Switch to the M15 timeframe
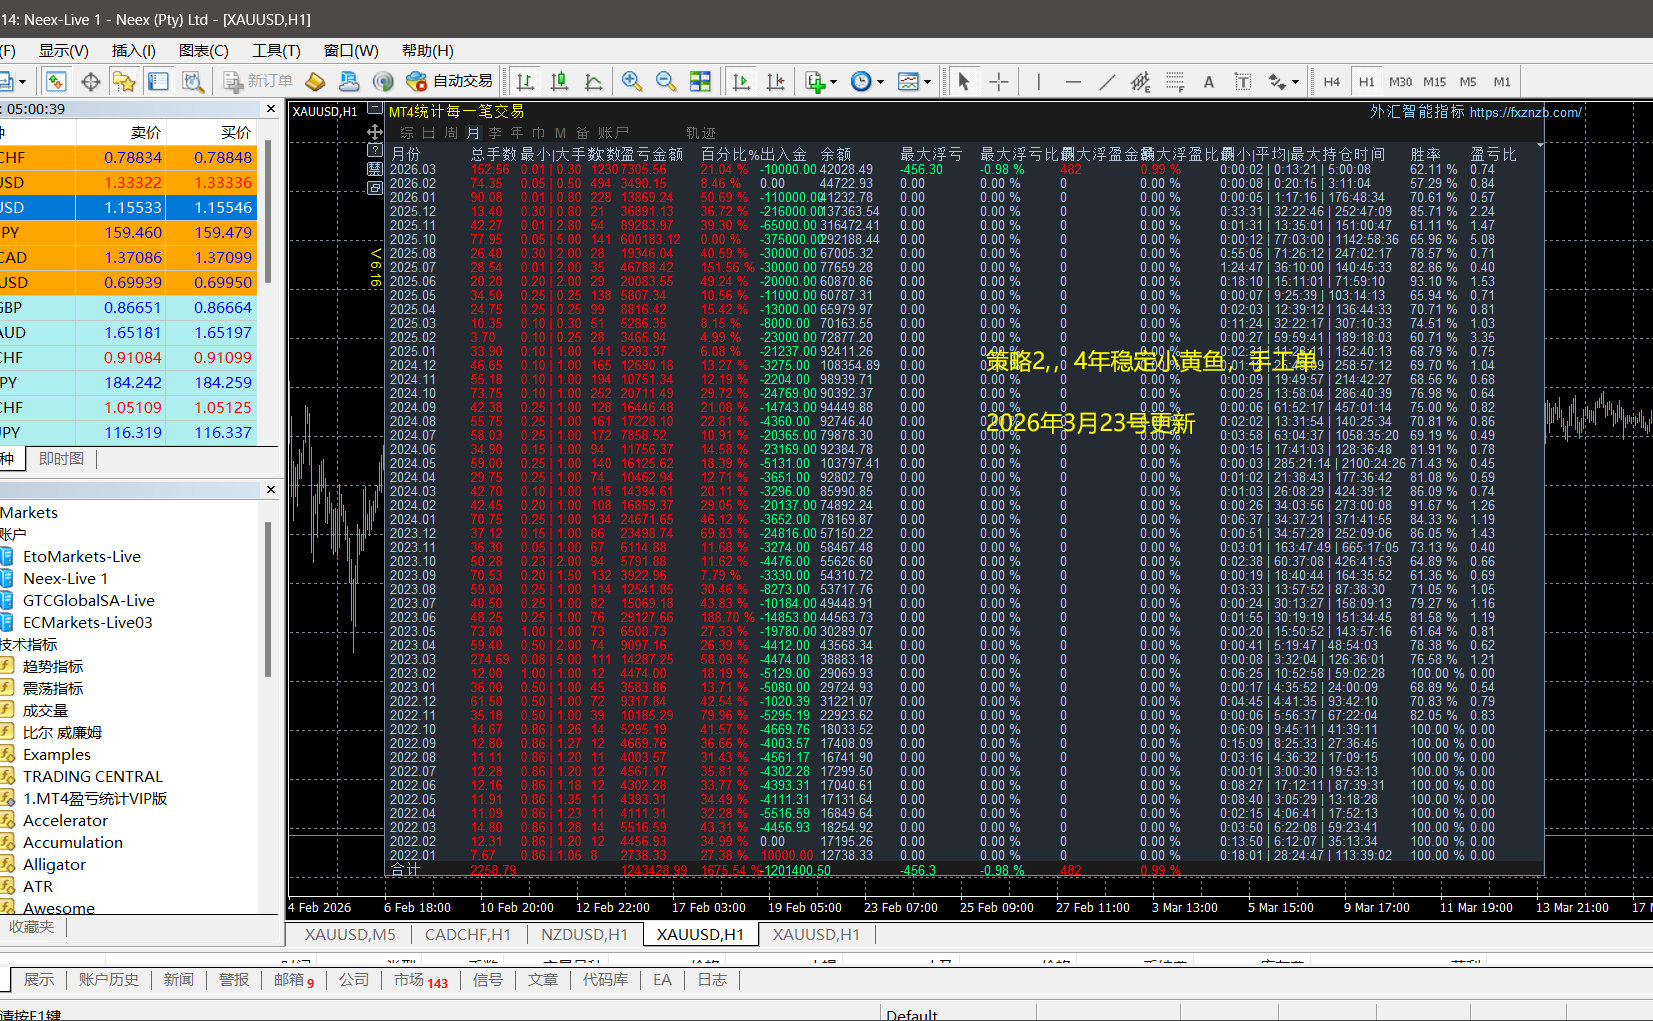1653x1021 pixels. (1434, 82)
